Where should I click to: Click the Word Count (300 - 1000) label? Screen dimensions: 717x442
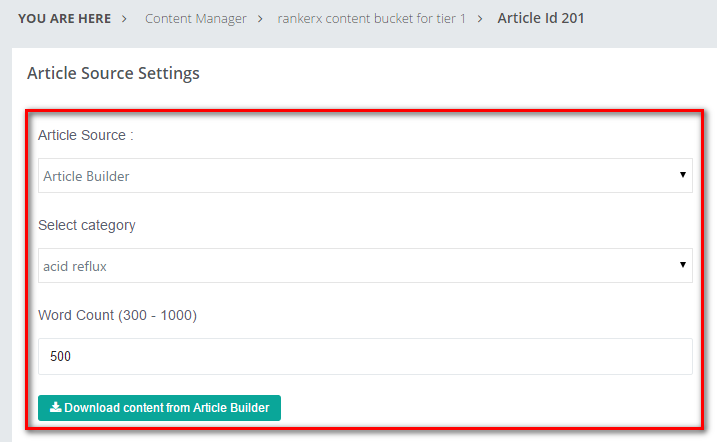pyautogui.click(x=118, y=315)
